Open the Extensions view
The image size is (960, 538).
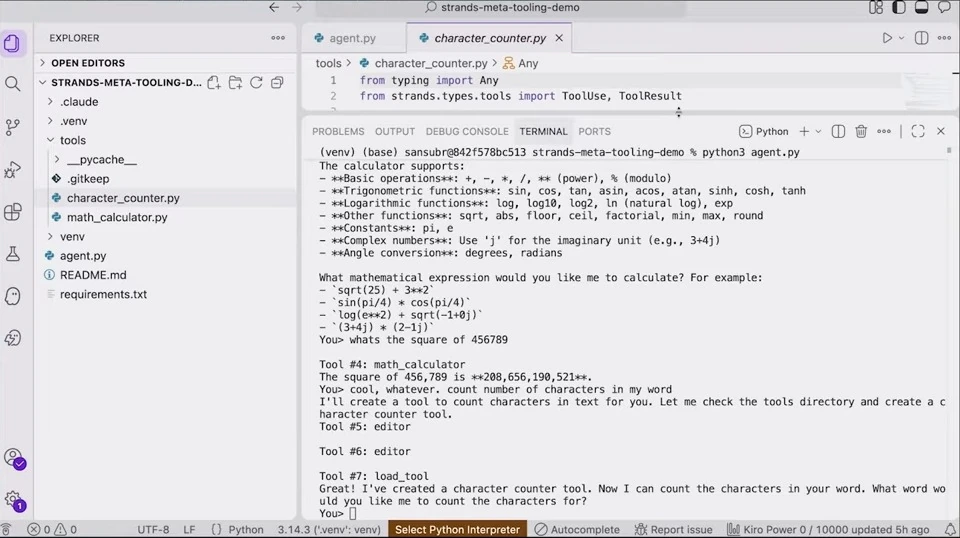(12, 212)
